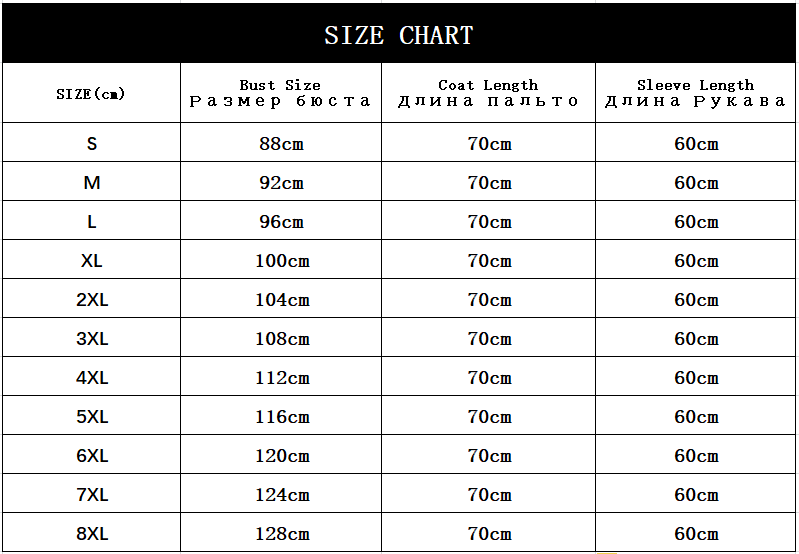
Task: Select the 112cm bust size cell
Action: pos(281,378)
